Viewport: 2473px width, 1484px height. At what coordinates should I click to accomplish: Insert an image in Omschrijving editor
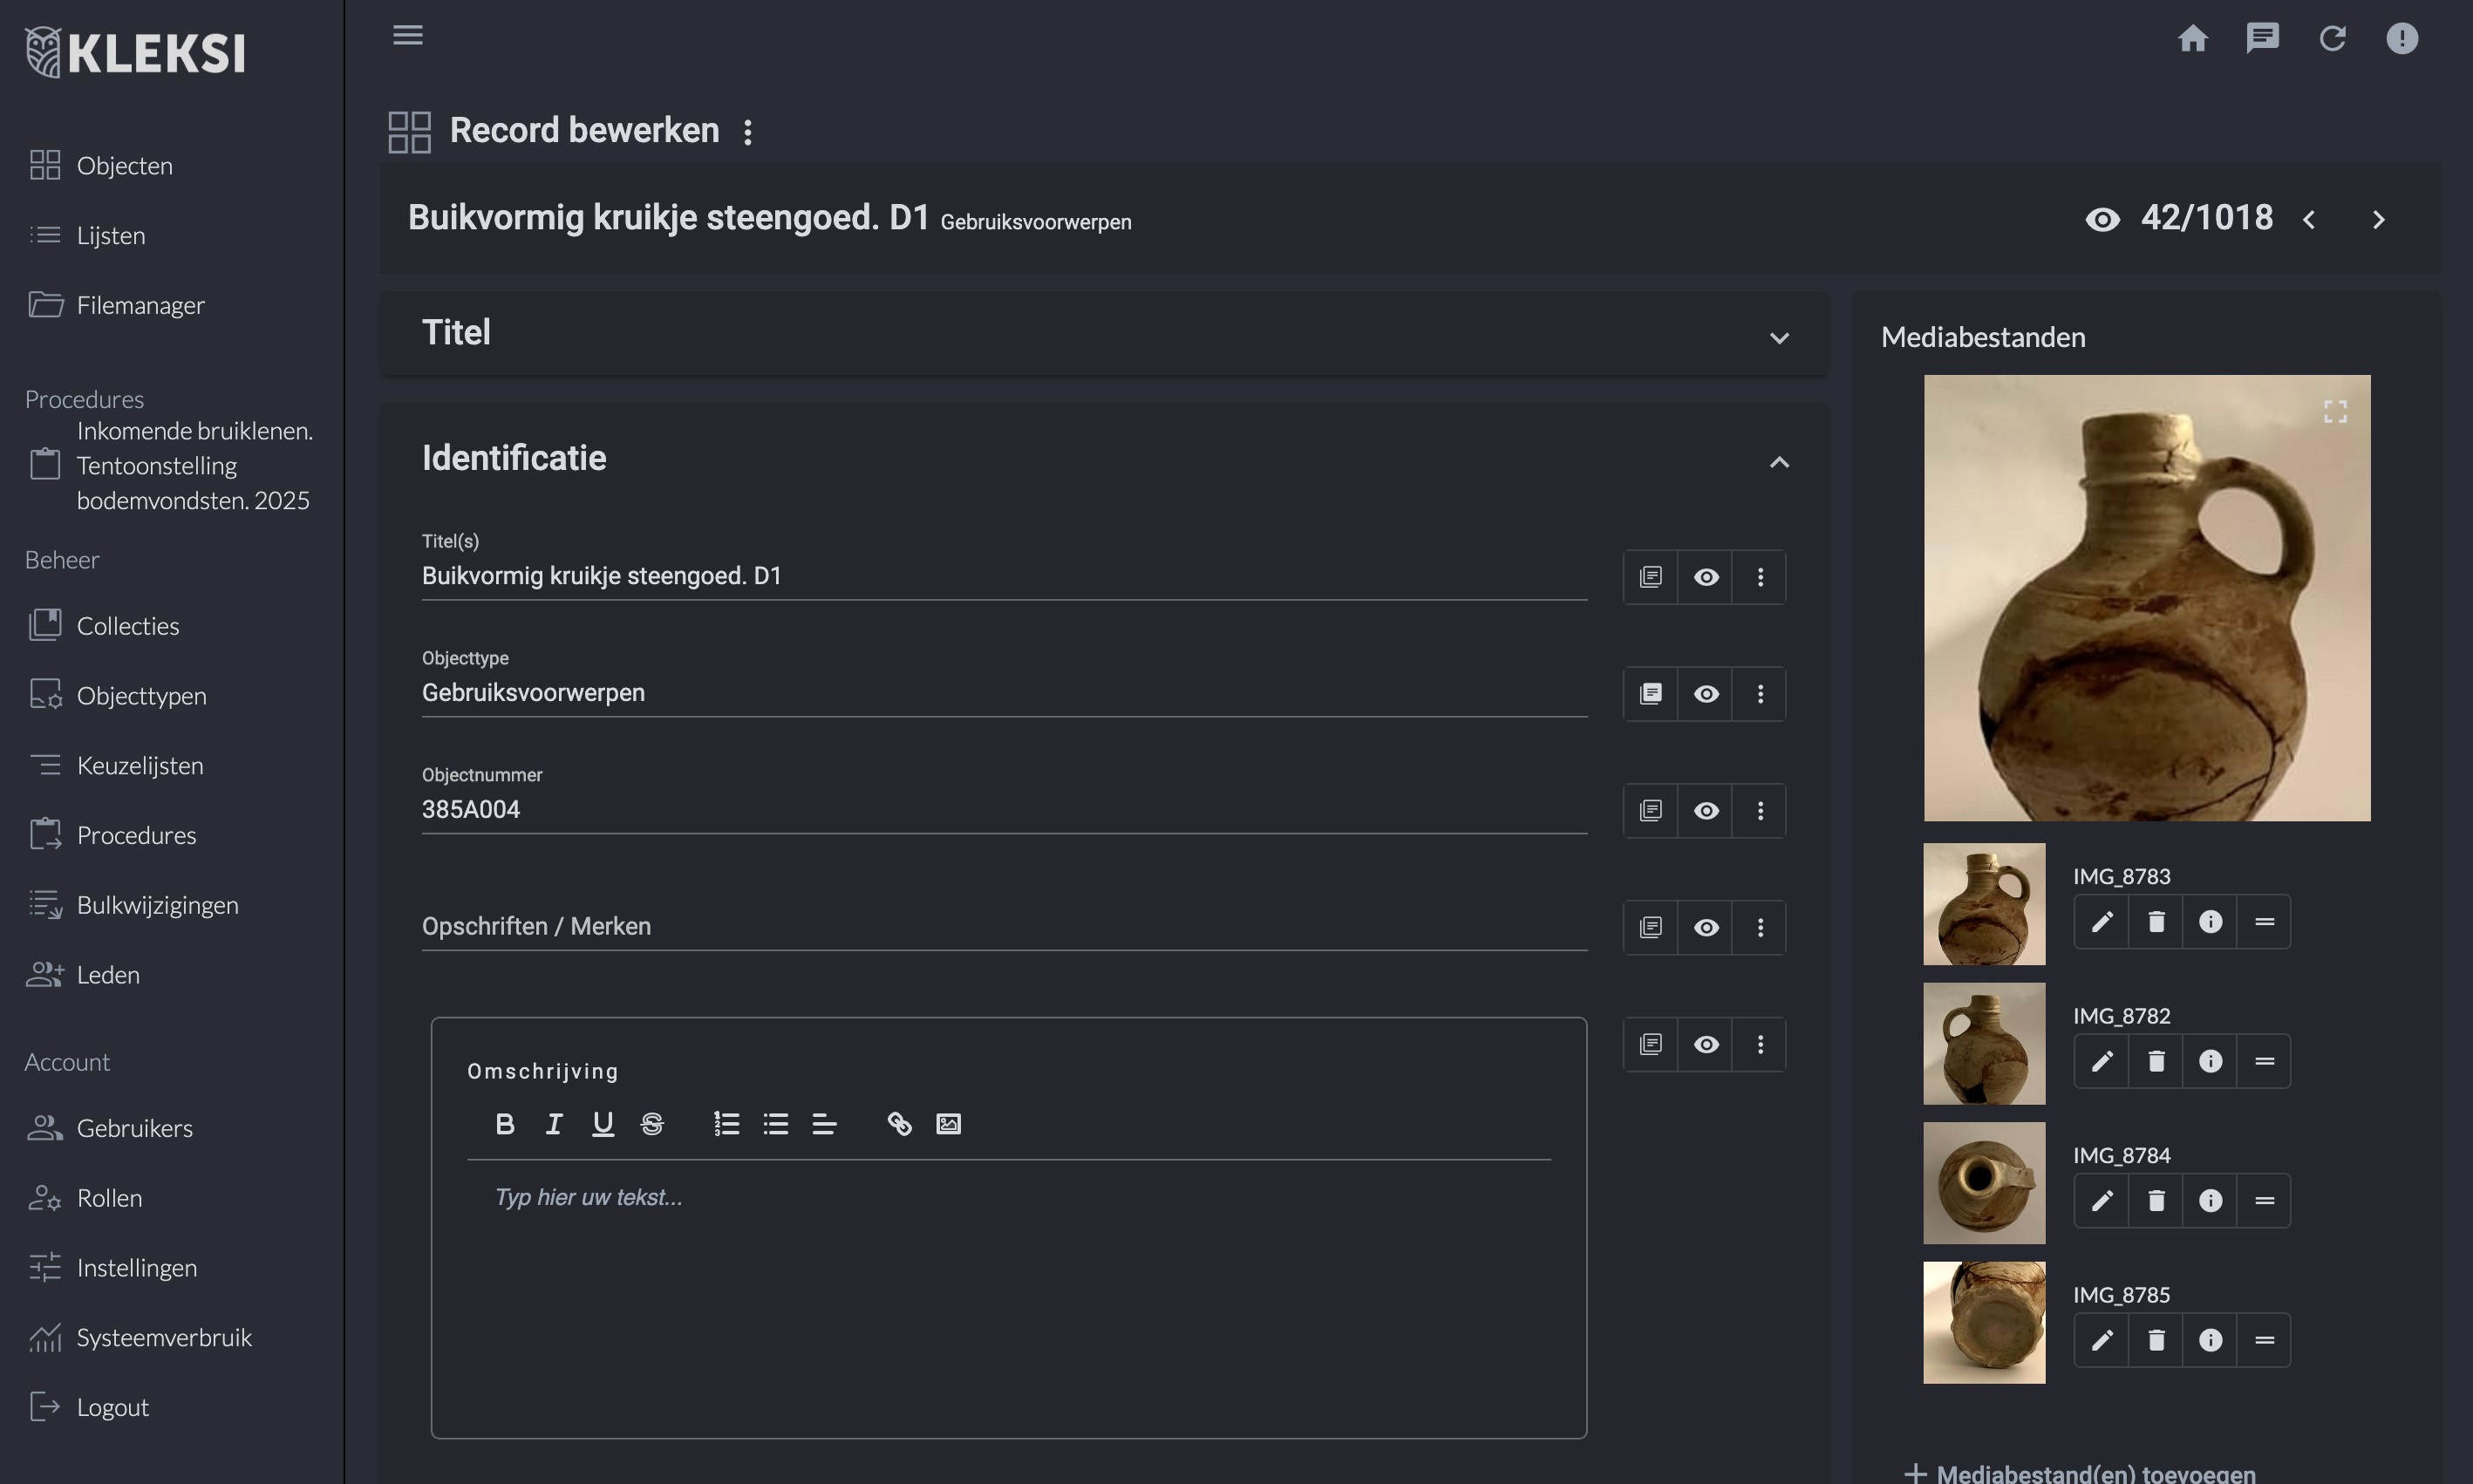coord(948,1124)
